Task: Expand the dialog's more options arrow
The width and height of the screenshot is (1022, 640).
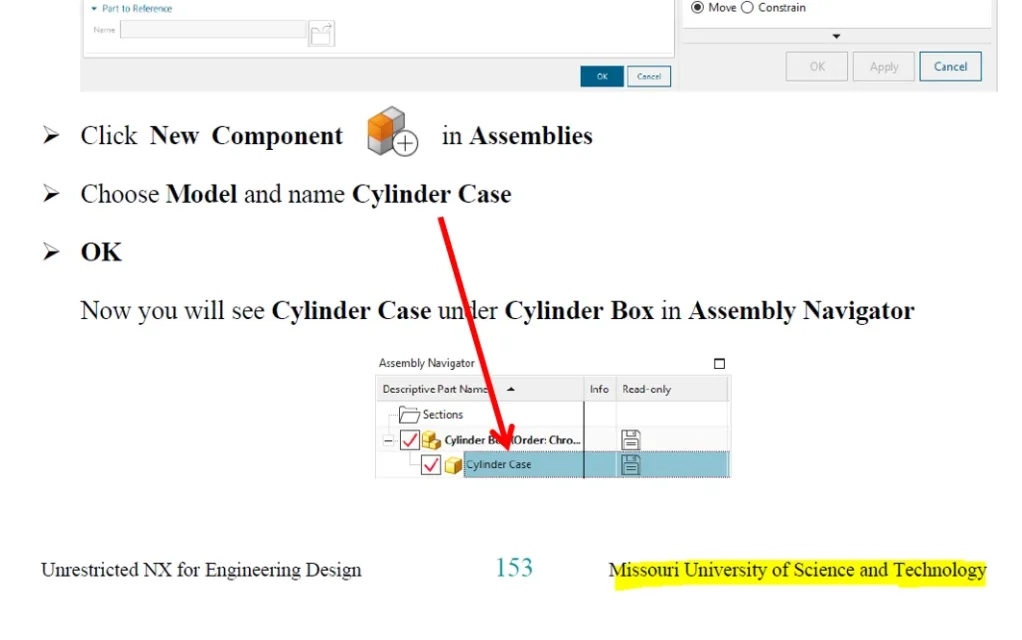Action: click(836, 36)
